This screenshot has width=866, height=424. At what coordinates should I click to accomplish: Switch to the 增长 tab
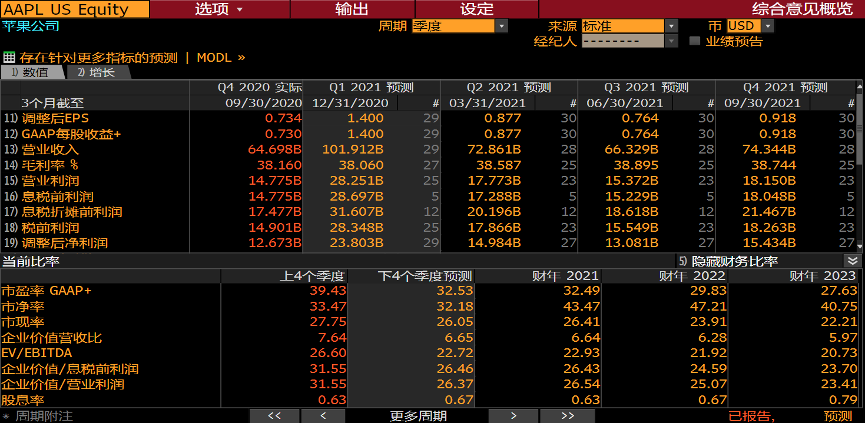tap(97, 72)
